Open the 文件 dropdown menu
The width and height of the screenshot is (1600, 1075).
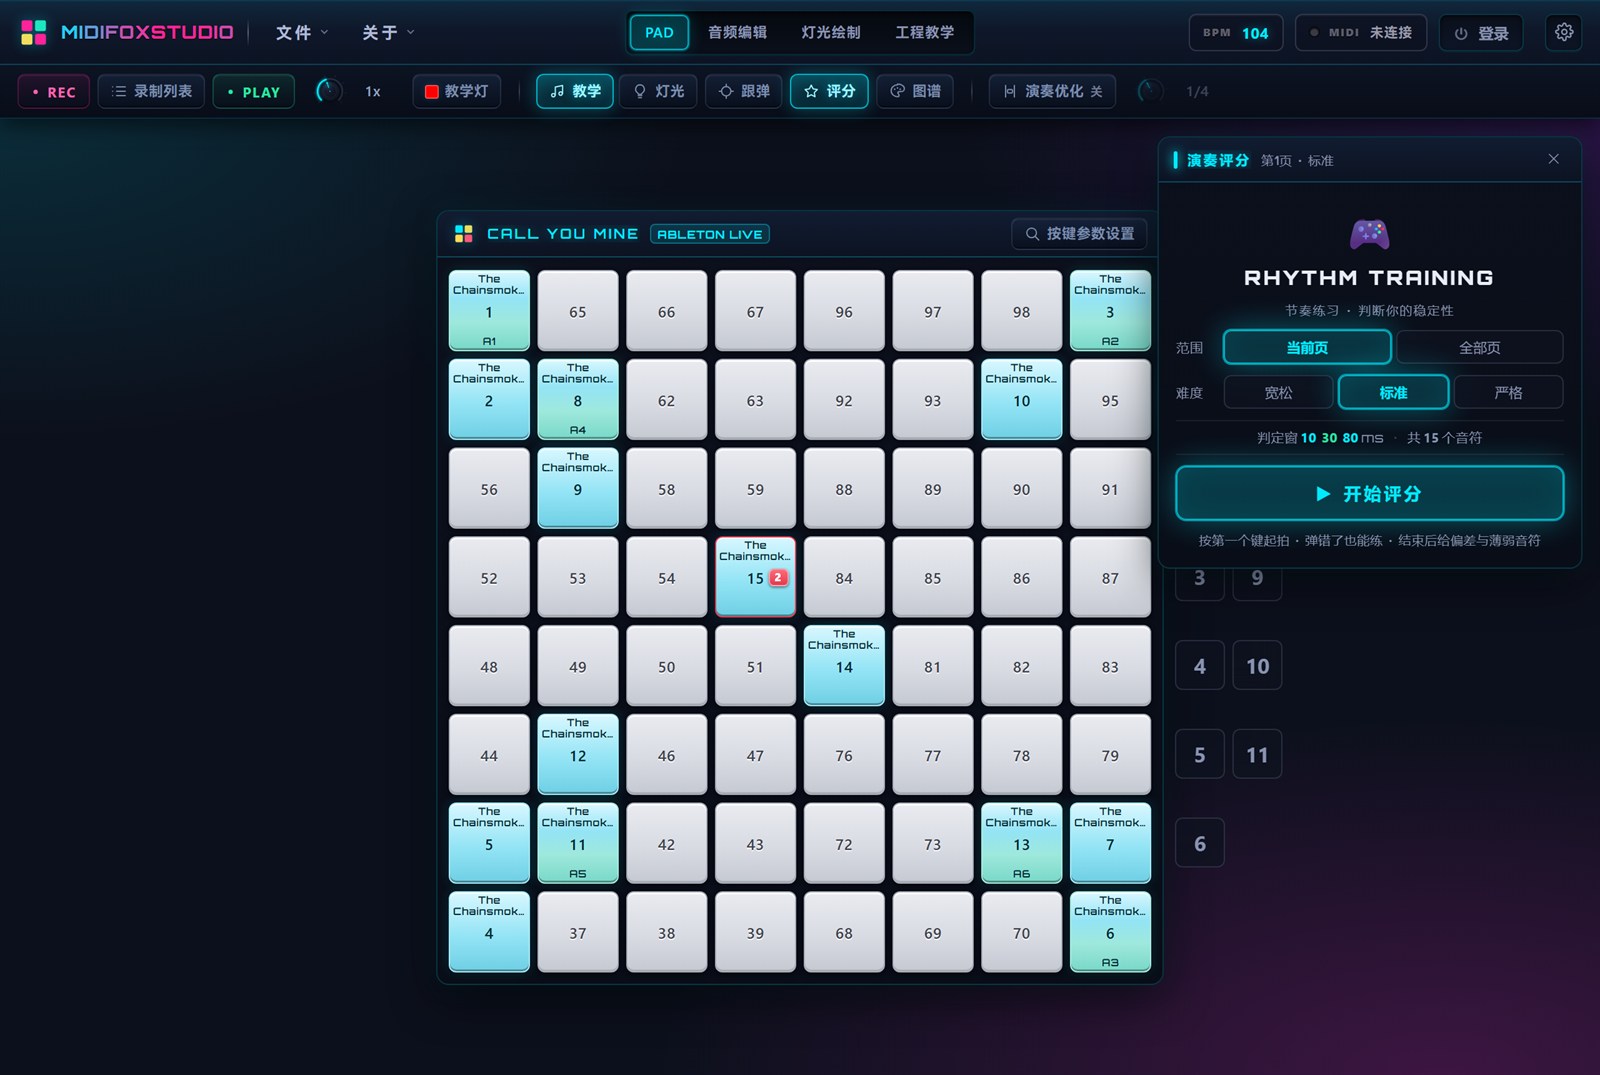click(302, 33)
